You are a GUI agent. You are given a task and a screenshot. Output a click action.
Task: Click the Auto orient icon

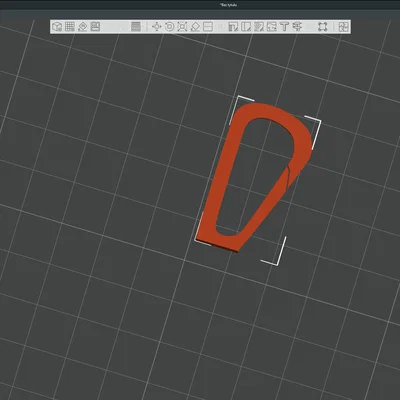[x=82, y=27]
